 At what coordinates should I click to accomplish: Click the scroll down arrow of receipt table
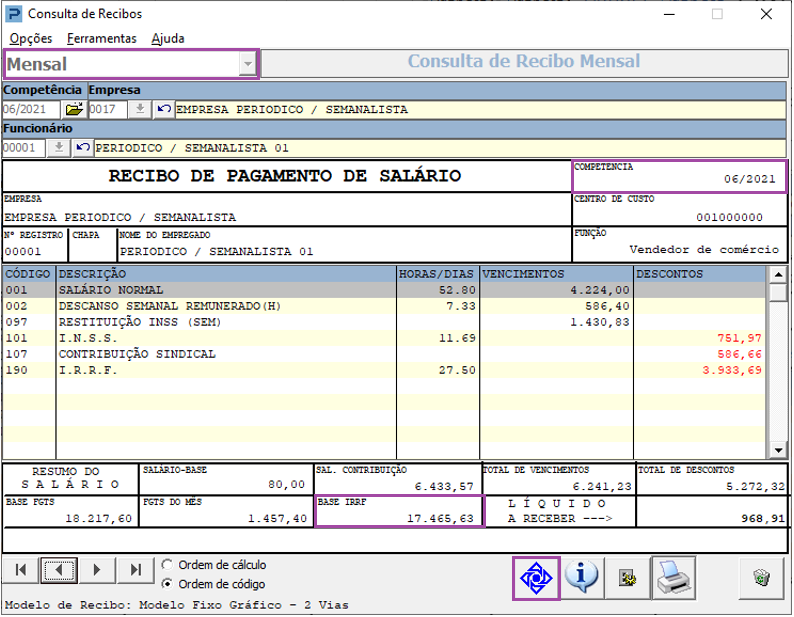778,450
